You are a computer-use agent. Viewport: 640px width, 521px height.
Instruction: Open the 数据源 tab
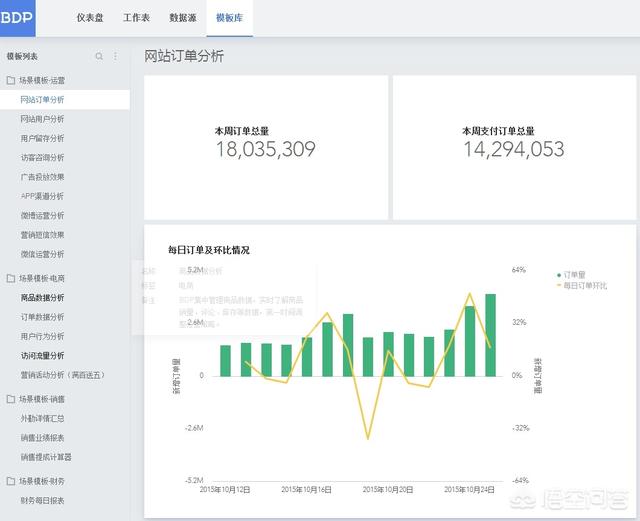pos(183,19)
